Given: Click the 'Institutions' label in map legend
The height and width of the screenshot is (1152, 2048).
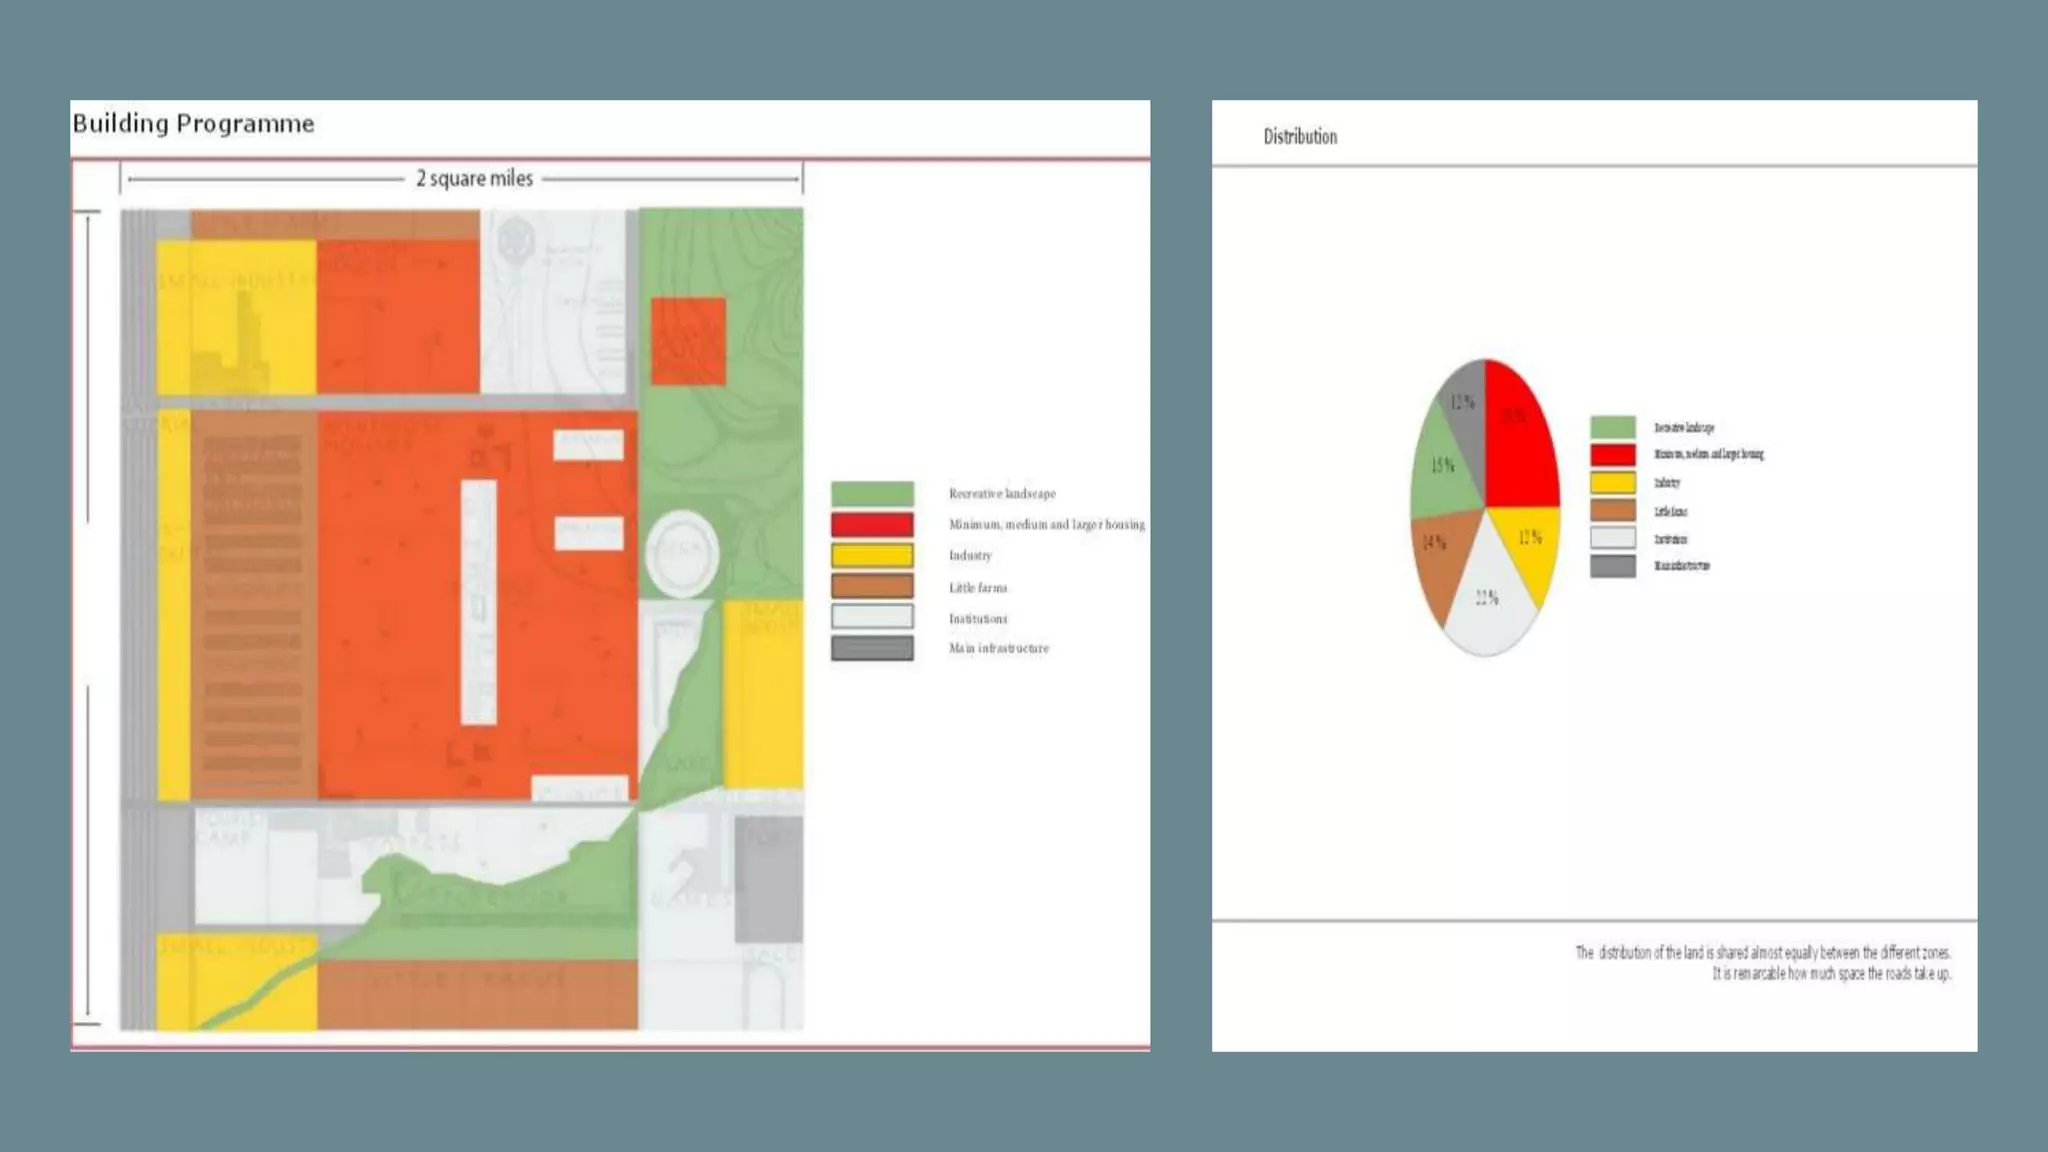Looking at the screenshot, I should pos(977,619).
